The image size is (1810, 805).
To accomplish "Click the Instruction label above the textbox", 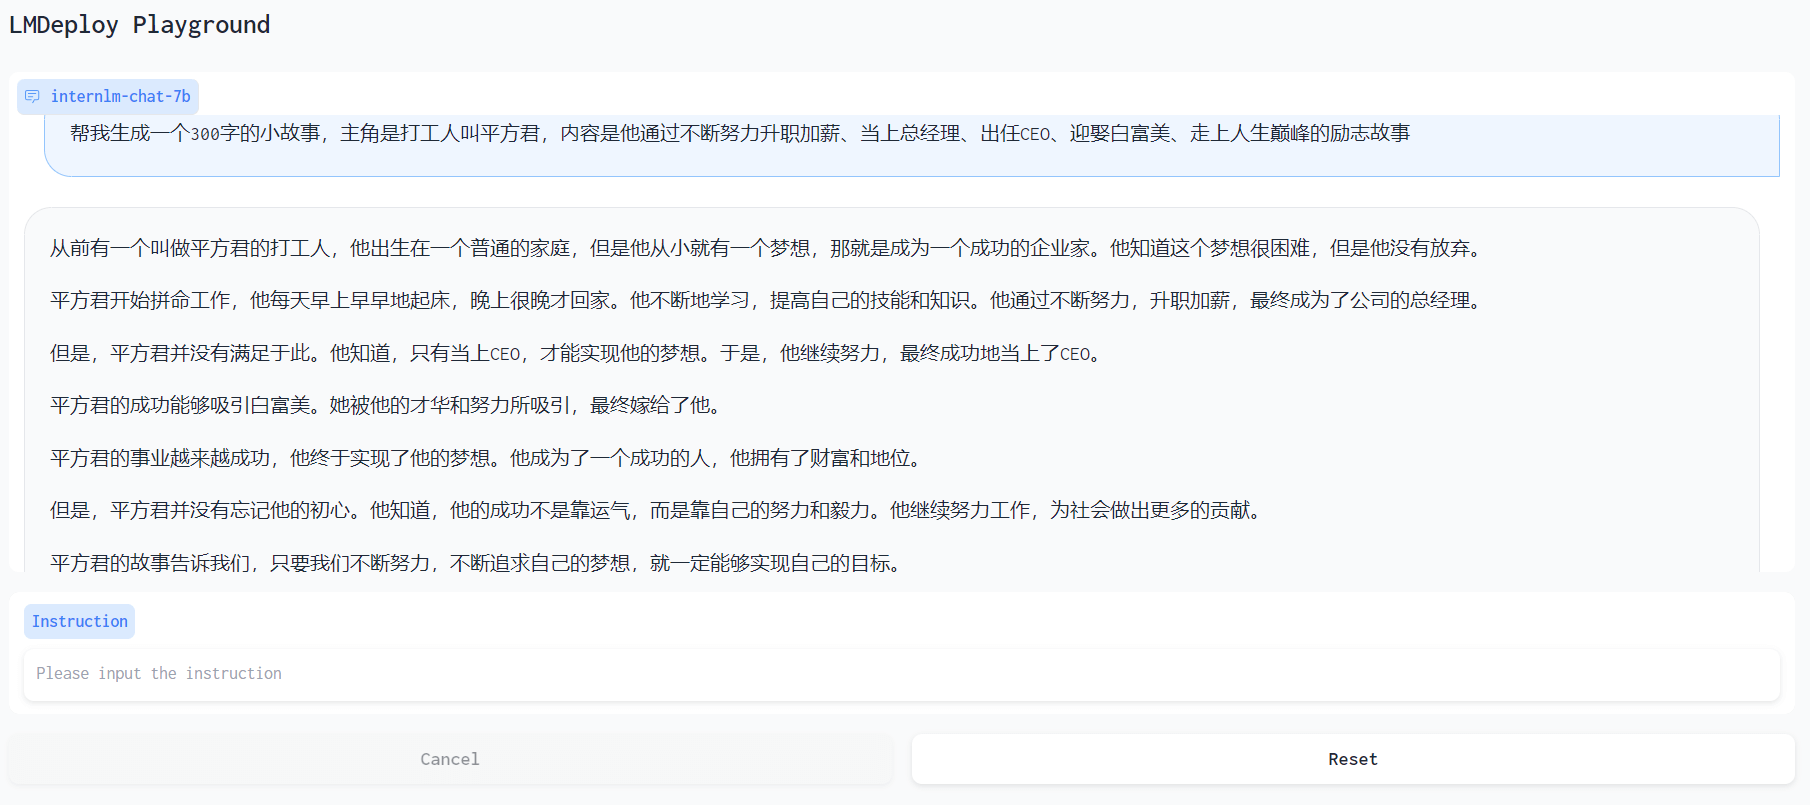I will pyautogui.click(x=80, y=622).
